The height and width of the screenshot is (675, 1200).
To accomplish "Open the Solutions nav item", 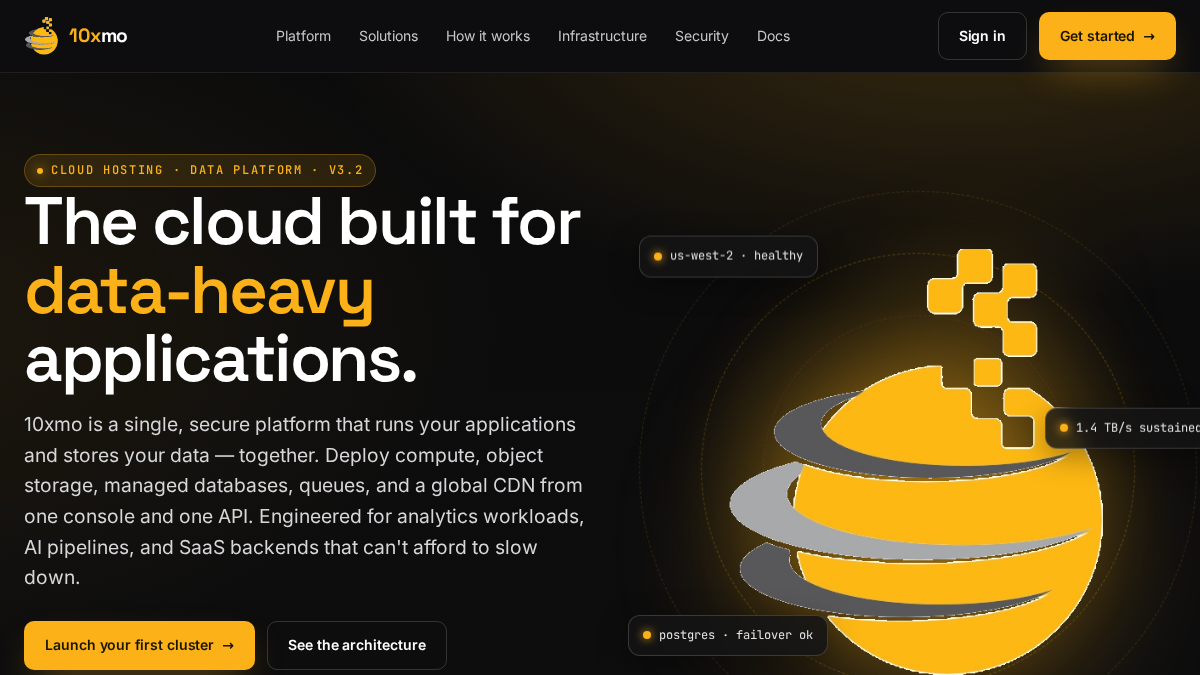I will pos(388,36).
